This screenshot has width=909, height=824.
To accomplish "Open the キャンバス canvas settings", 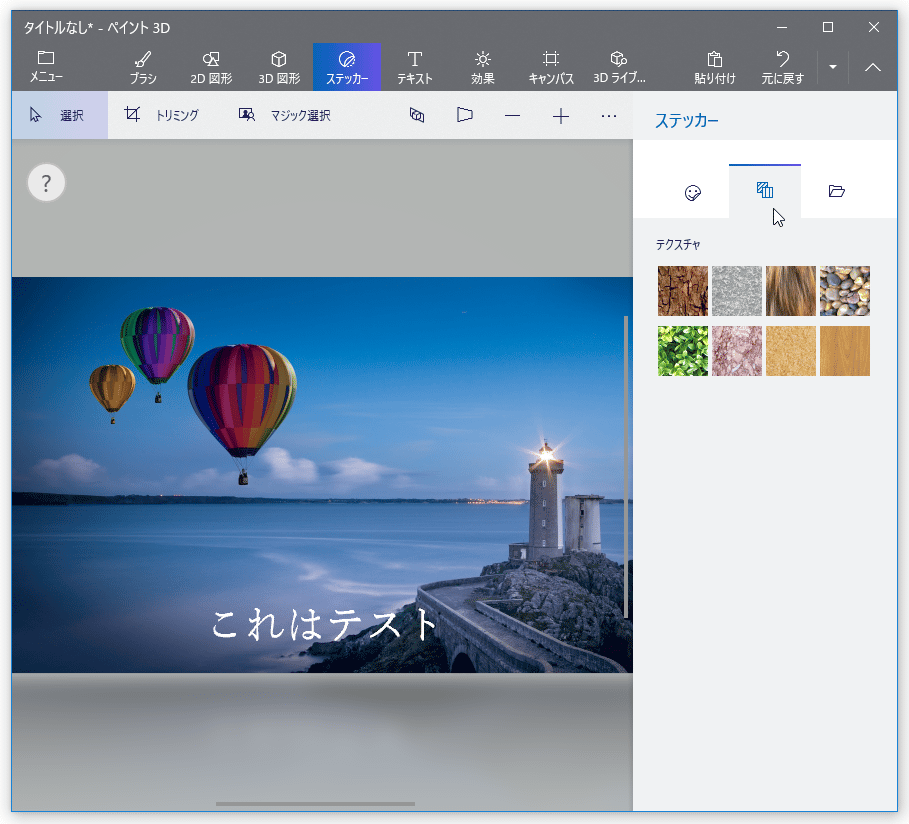I will pyautogui.click(x=551, y=67).
